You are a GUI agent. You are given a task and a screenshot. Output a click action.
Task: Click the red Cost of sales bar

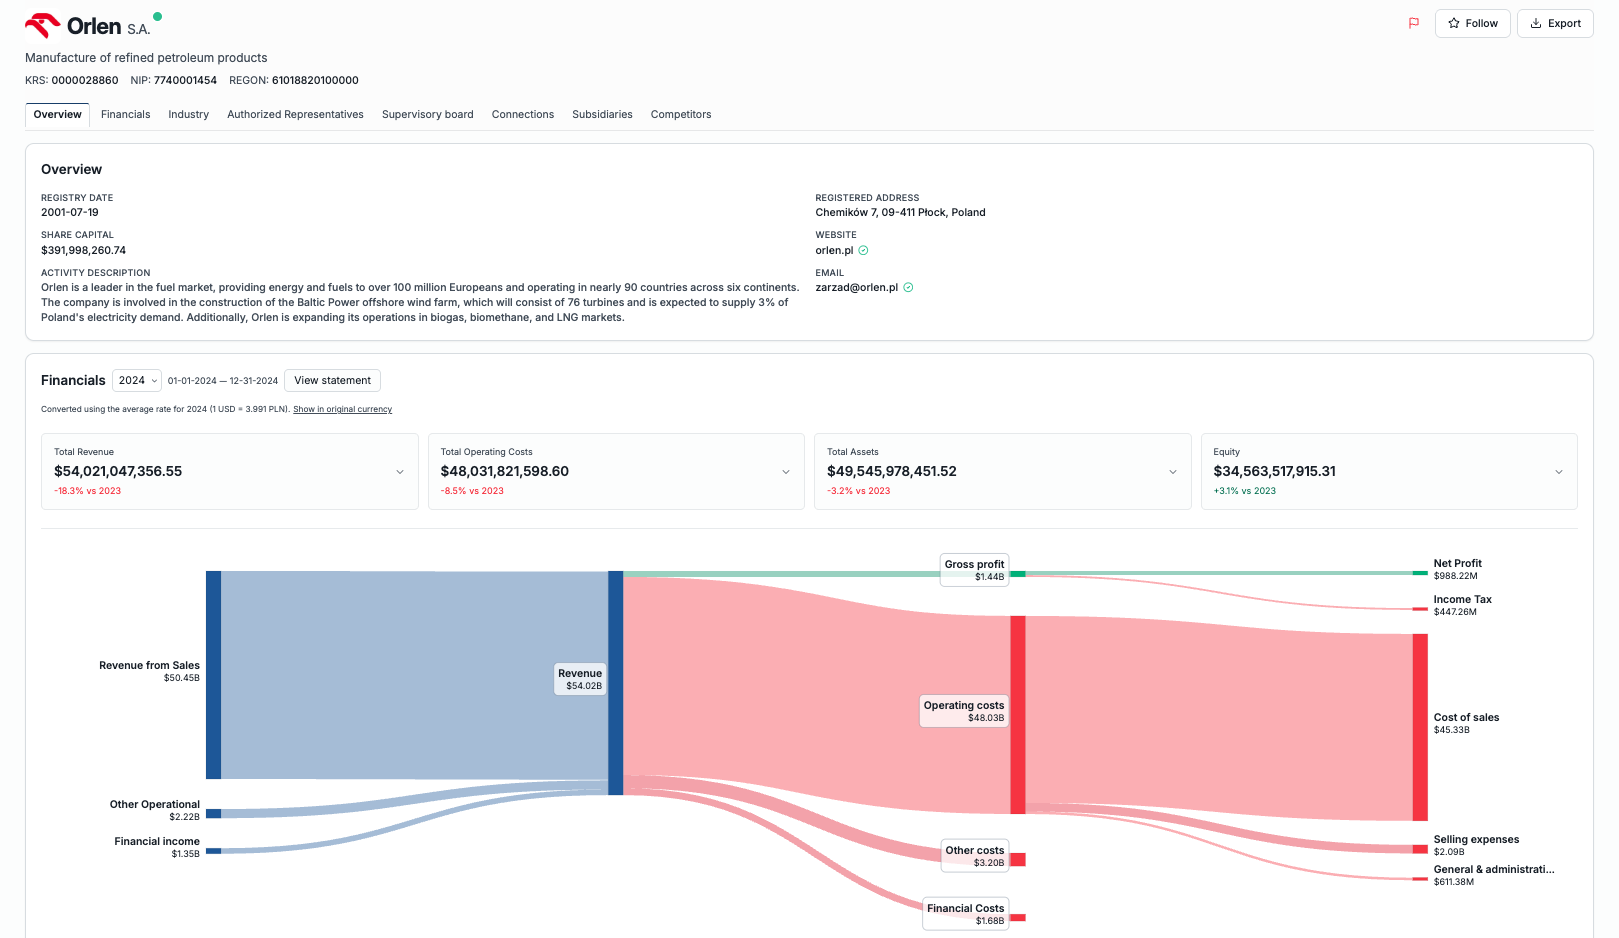[1420, 727]
